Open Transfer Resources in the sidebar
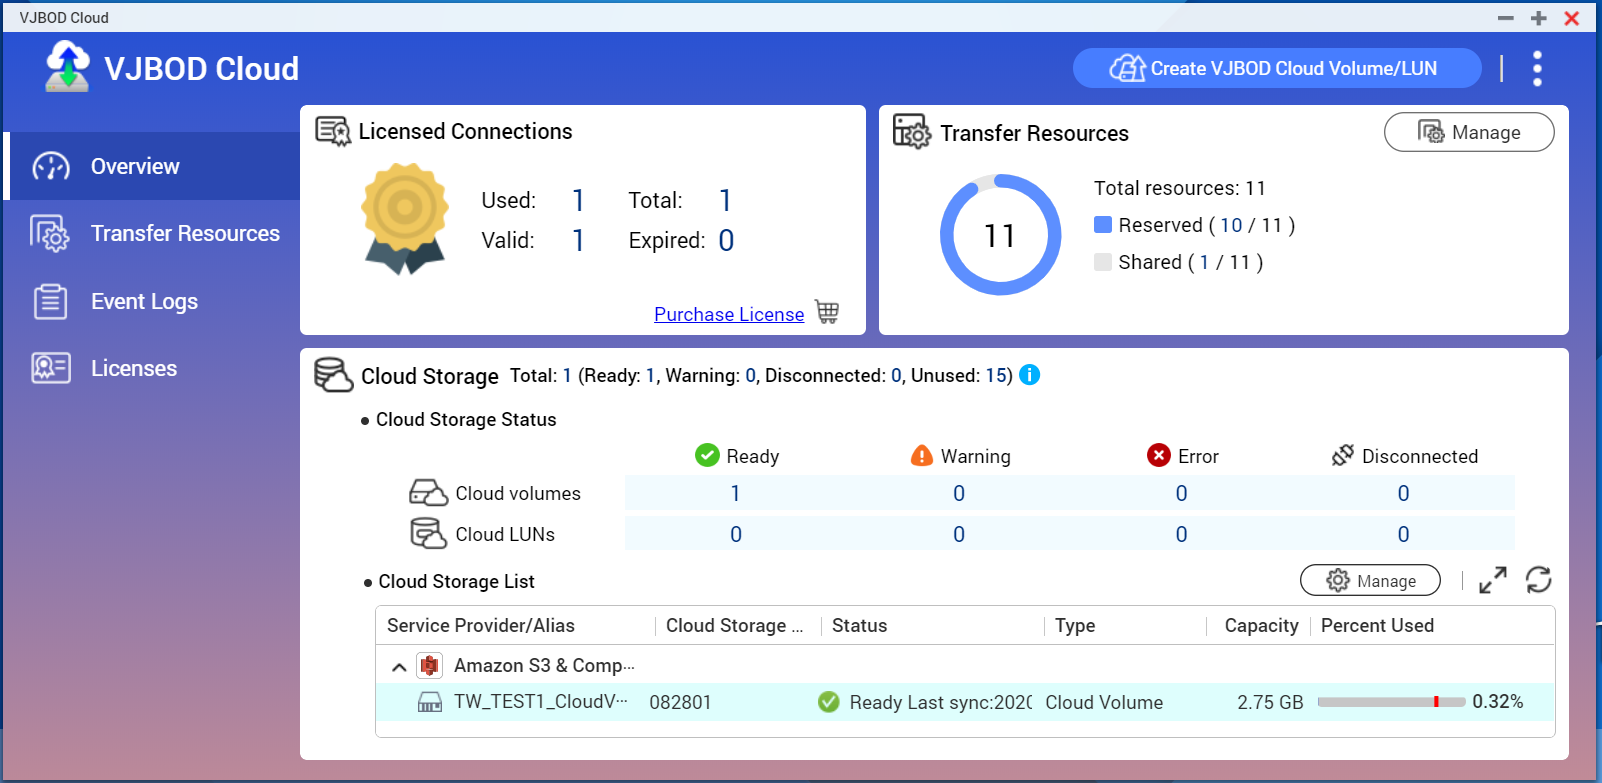This screenshot has width=1602, height=783. [x=152, y=234]
